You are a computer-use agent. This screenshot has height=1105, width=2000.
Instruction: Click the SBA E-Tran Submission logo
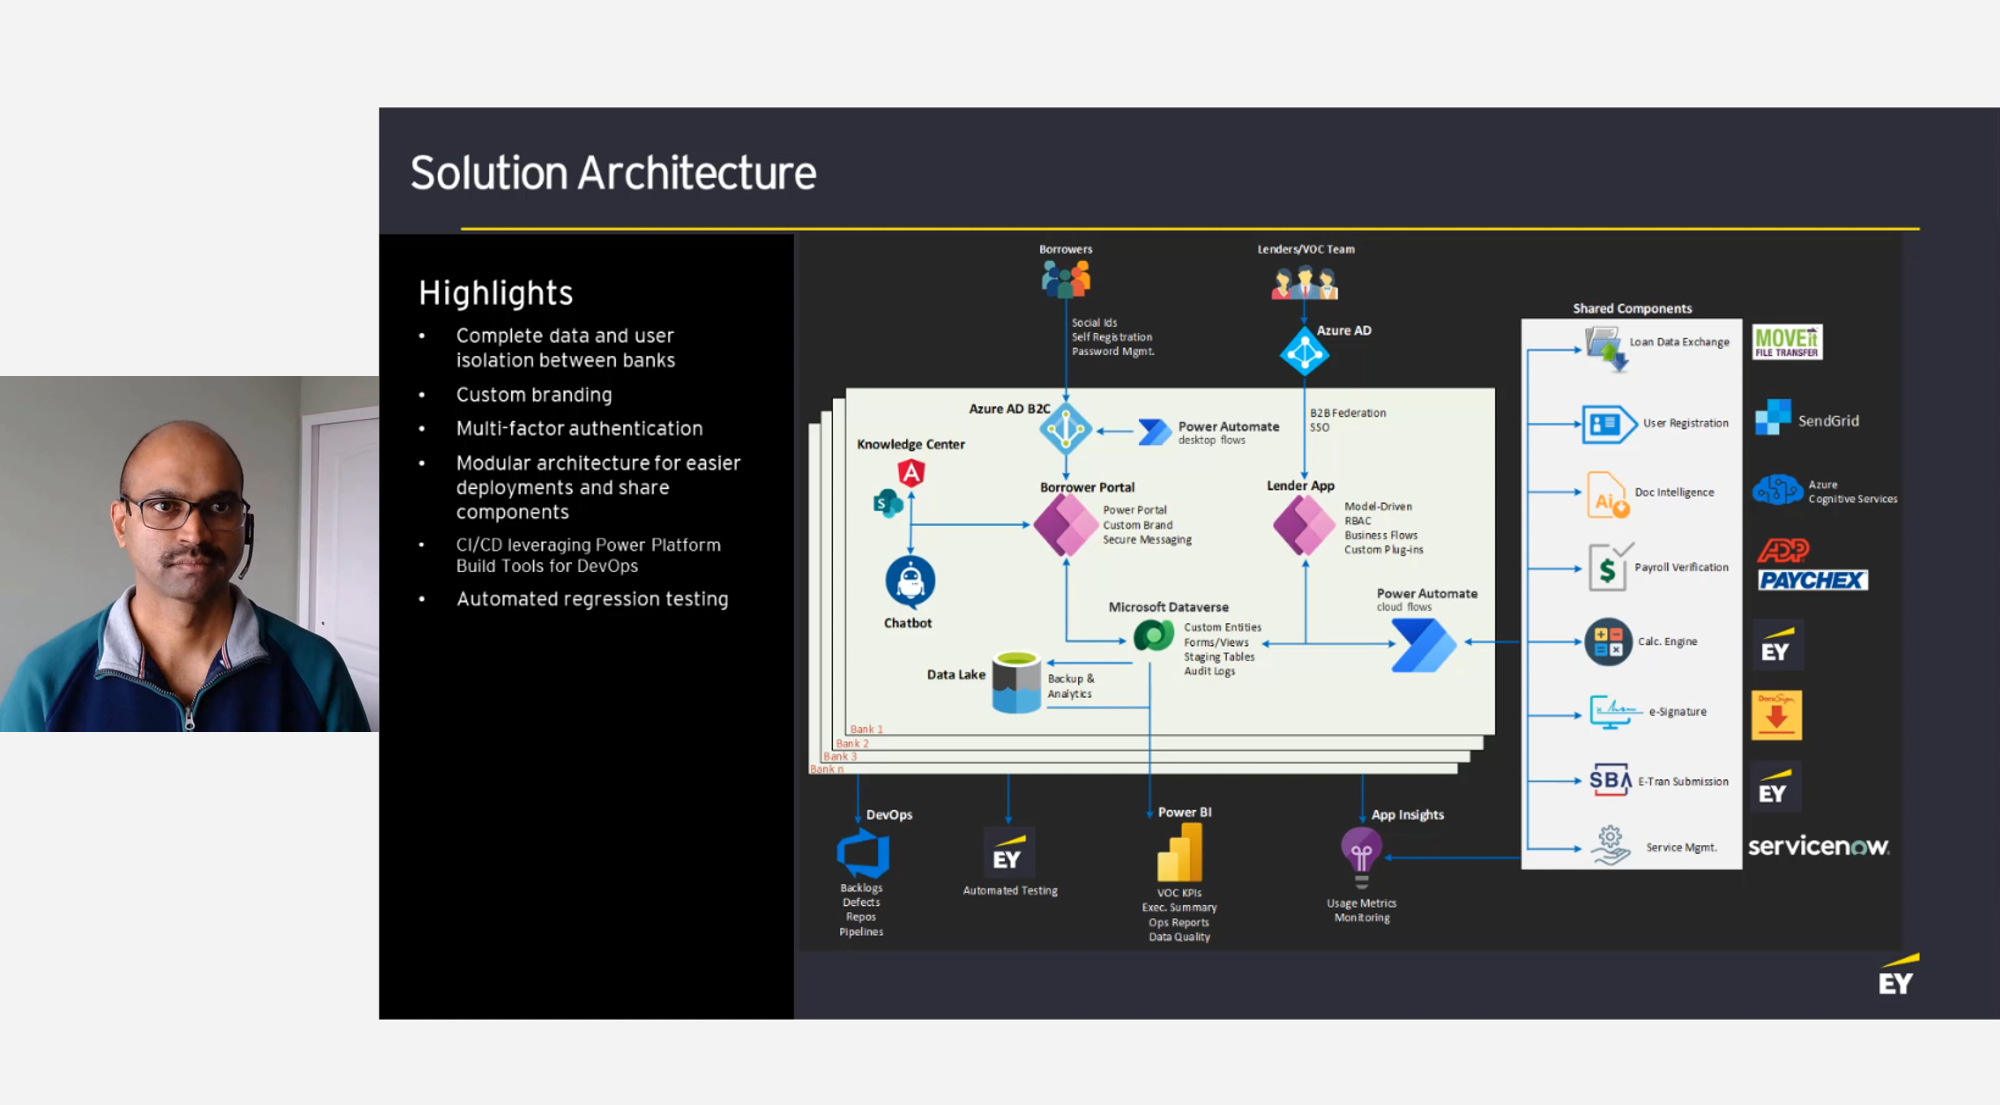click(1610, 780)
